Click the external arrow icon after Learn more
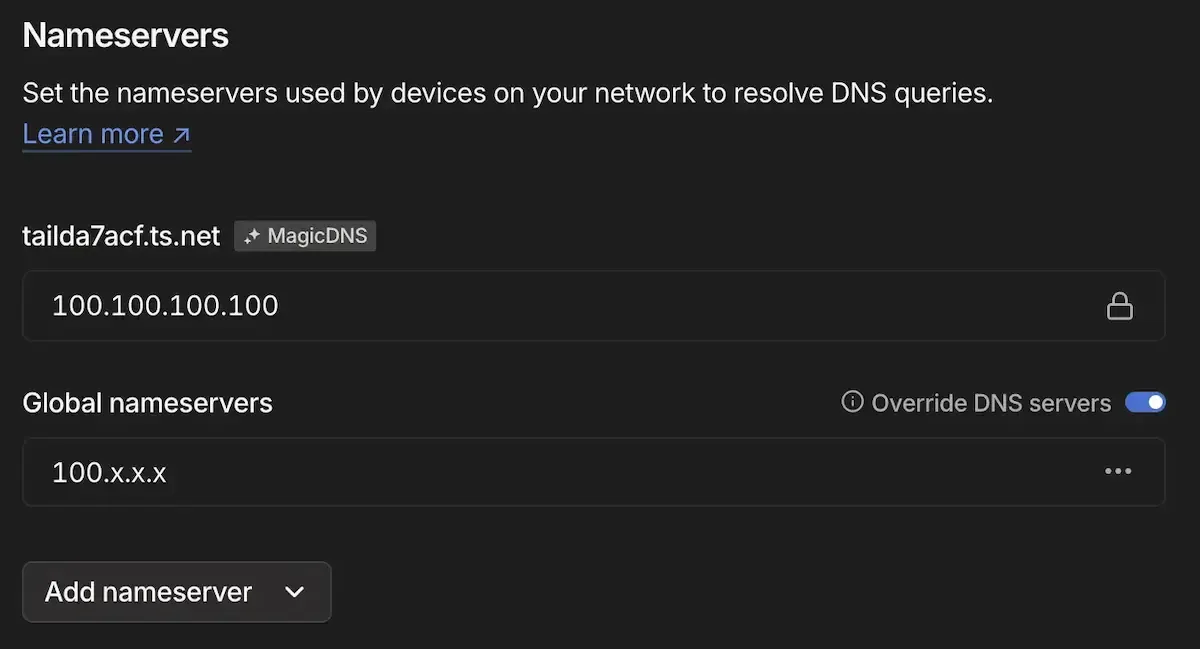 tap(181, 135)
